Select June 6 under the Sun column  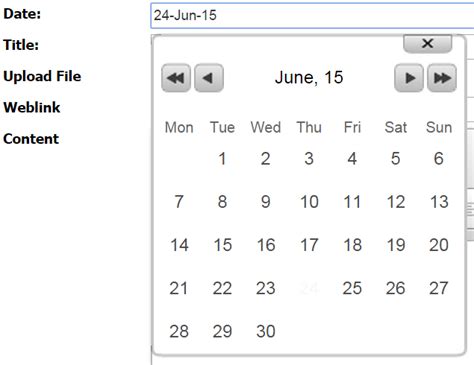point(439,158)
